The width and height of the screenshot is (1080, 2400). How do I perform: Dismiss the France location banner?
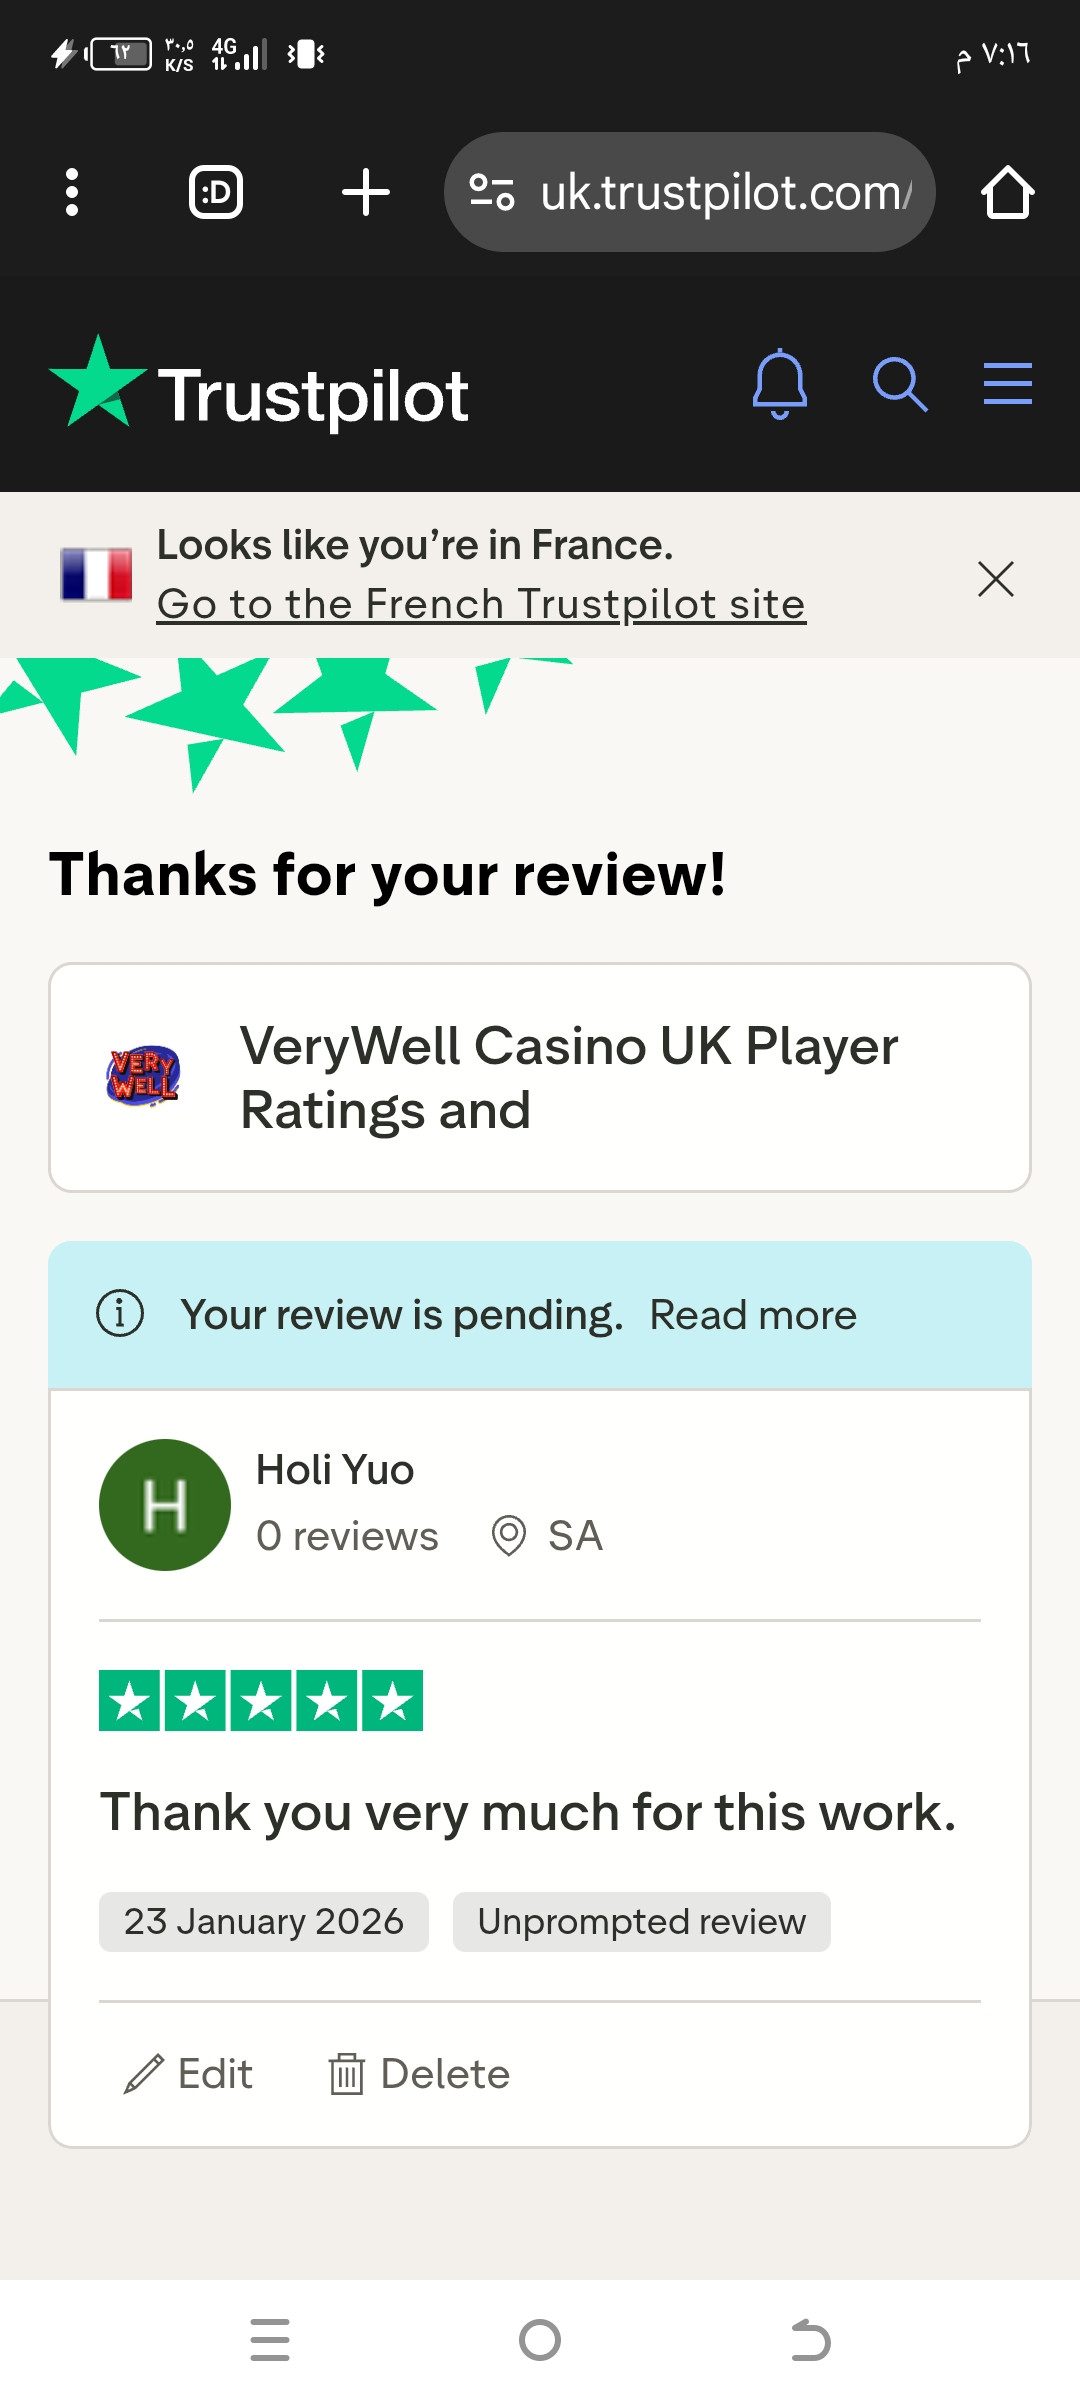[x=996, y=579]
